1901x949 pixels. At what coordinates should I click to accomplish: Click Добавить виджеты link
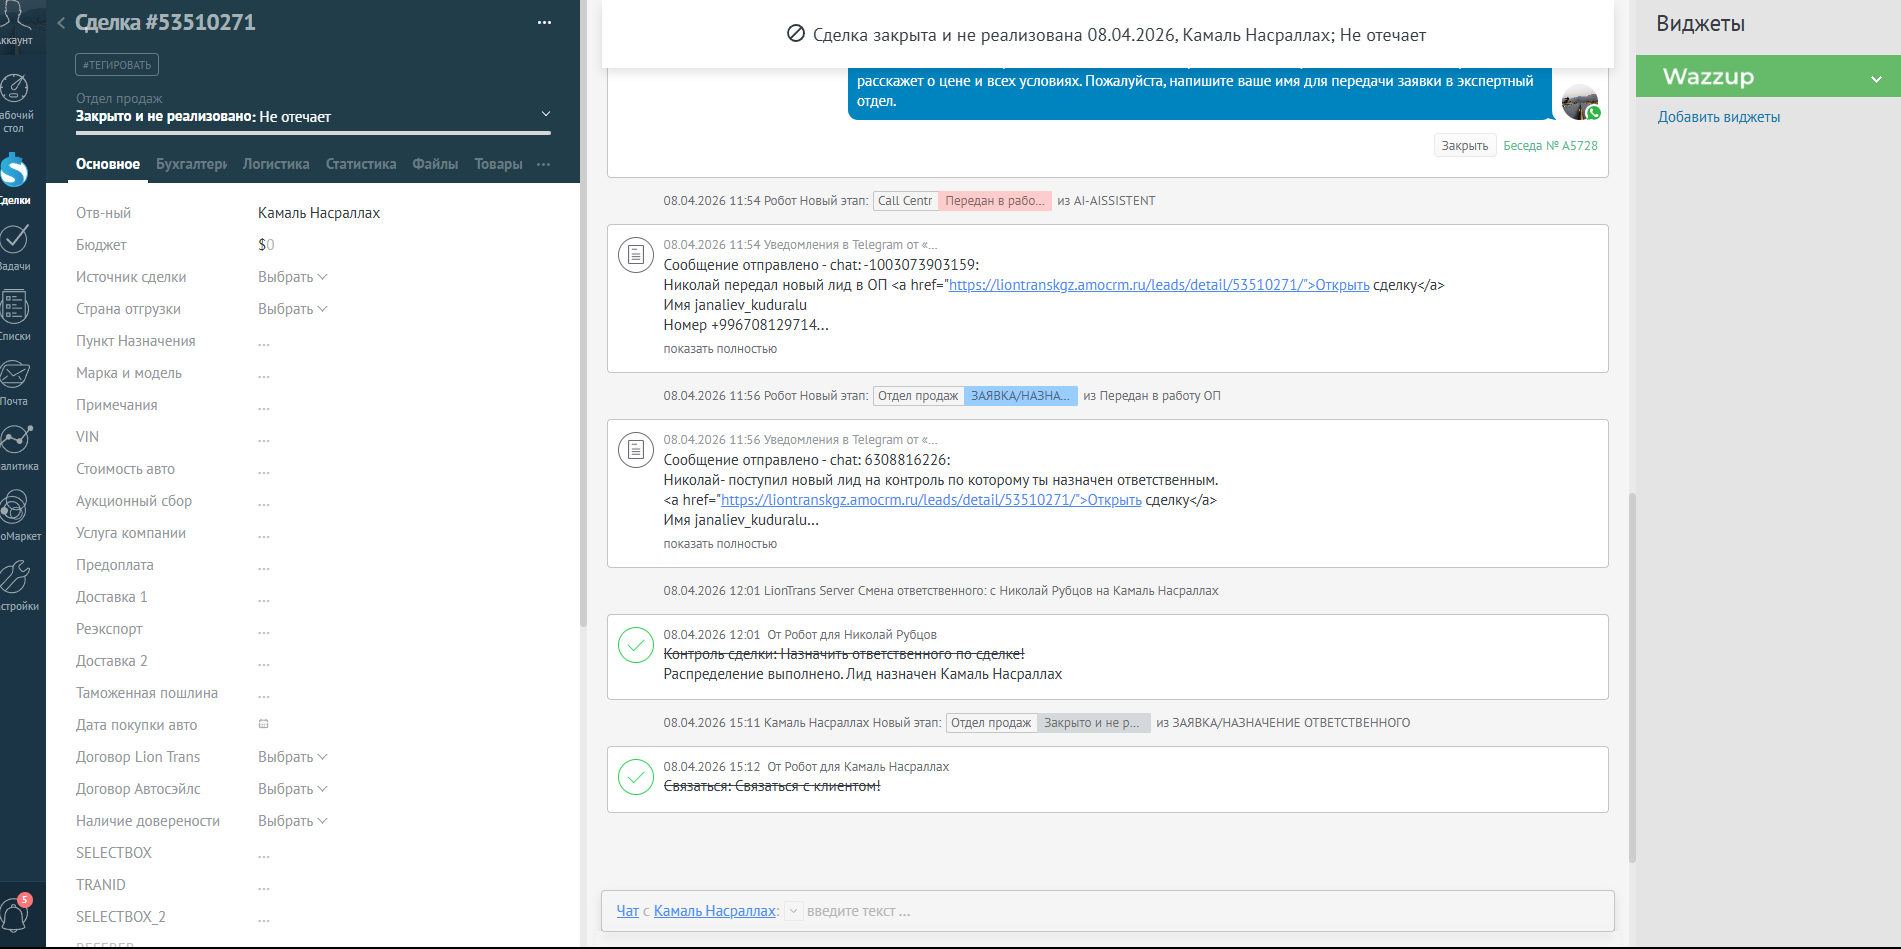pos(1719,117)
